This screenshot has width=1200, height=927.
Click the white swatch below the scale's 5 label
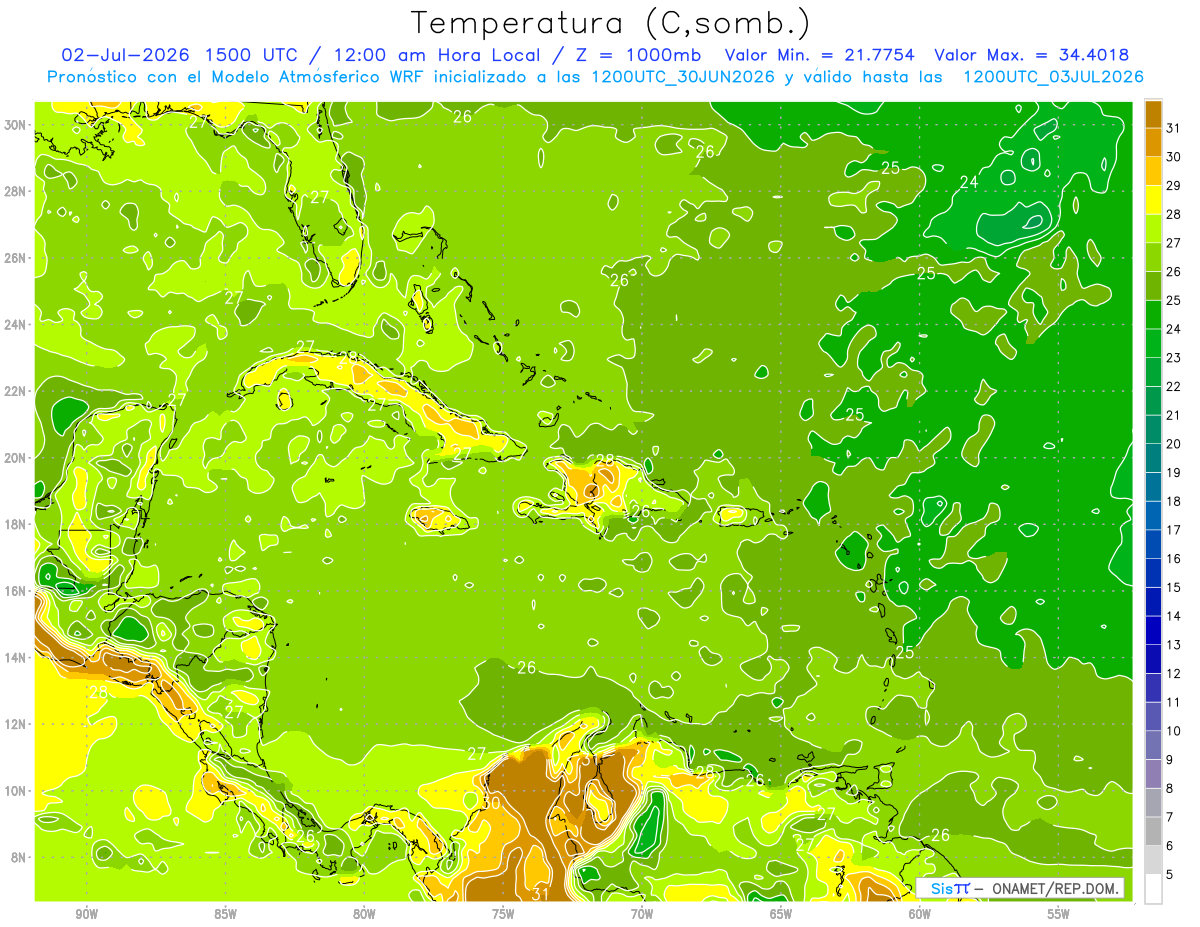pos(1153,889)
